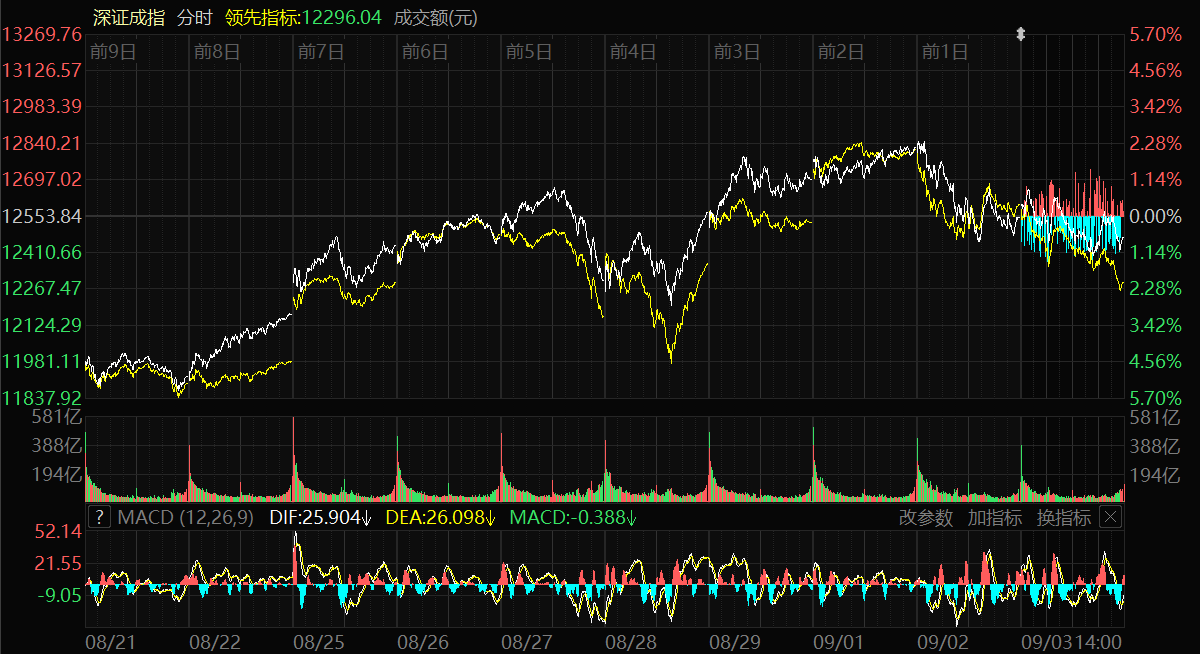Close the MACD indicator panel
This screenshot has height=654, width=1200.
tap(1110, 517)
